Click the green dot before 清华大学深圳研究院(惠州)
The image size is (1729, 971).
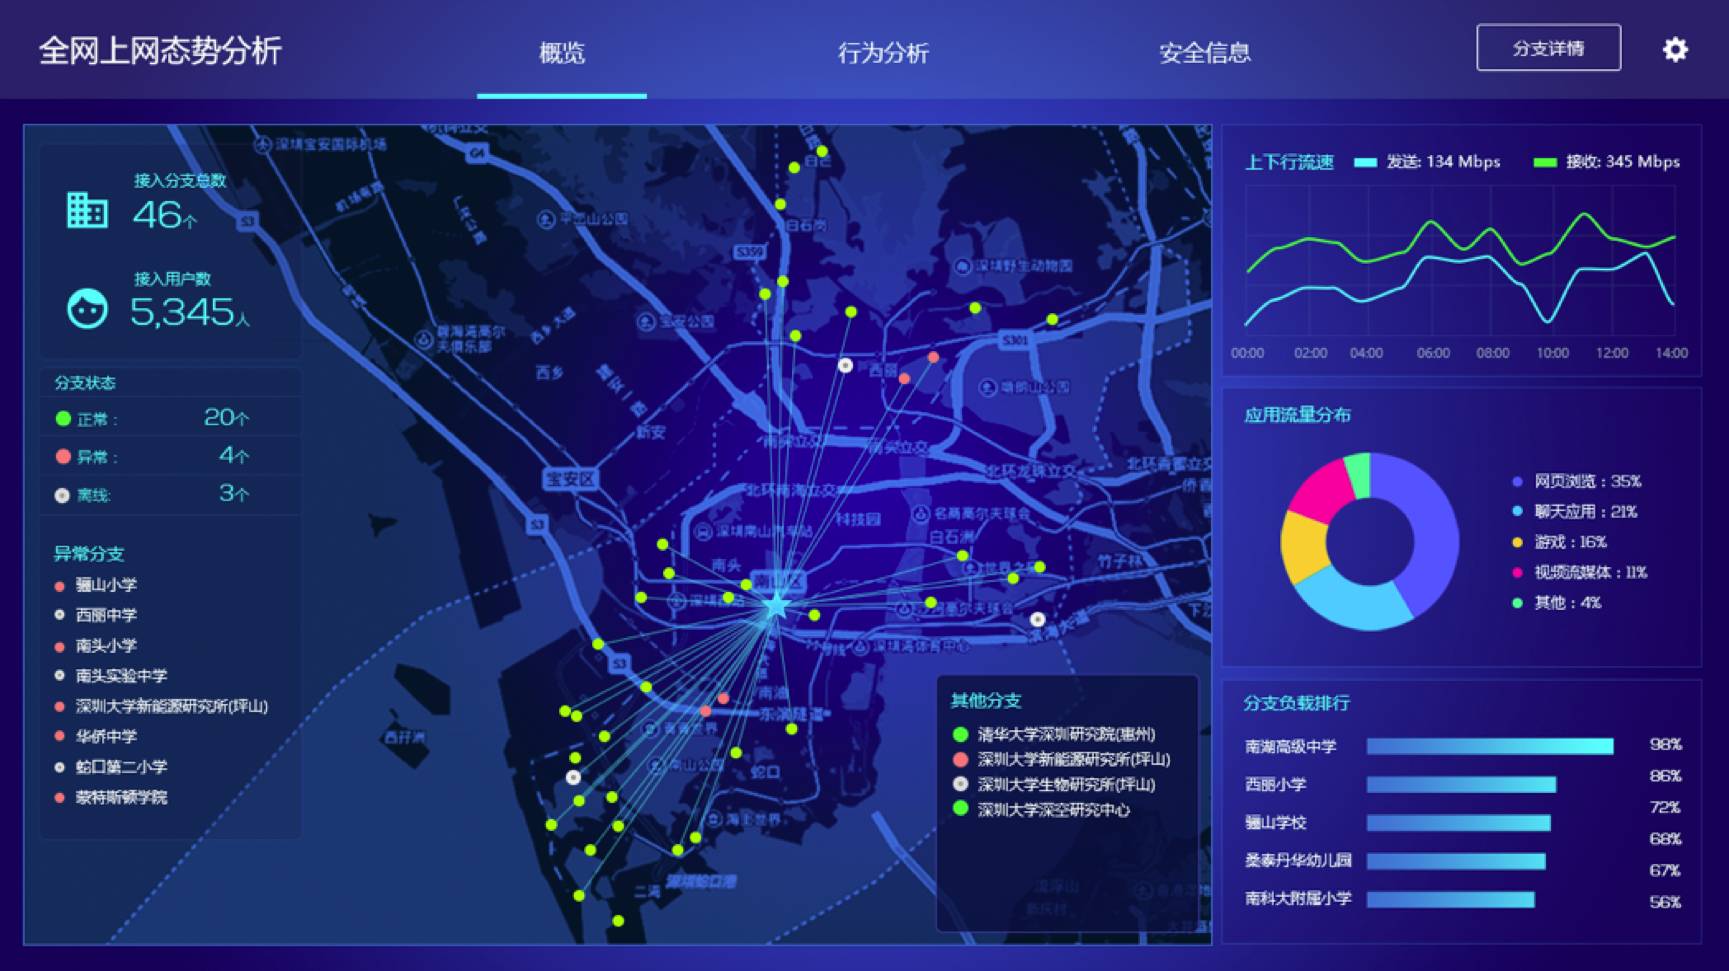click(961, 734)
